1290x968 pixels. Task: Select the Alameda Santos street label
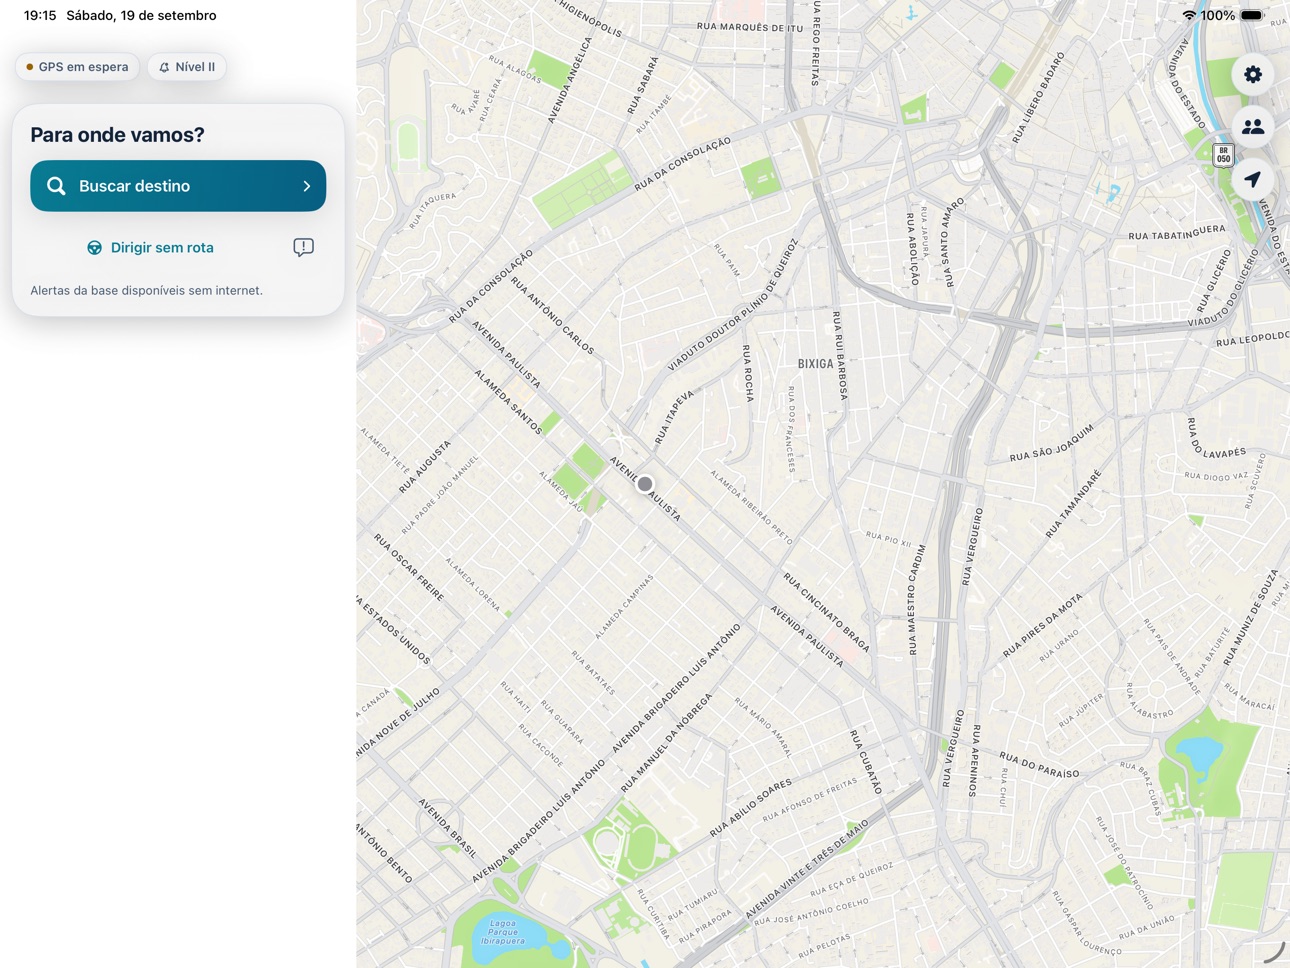pos(508,402)
